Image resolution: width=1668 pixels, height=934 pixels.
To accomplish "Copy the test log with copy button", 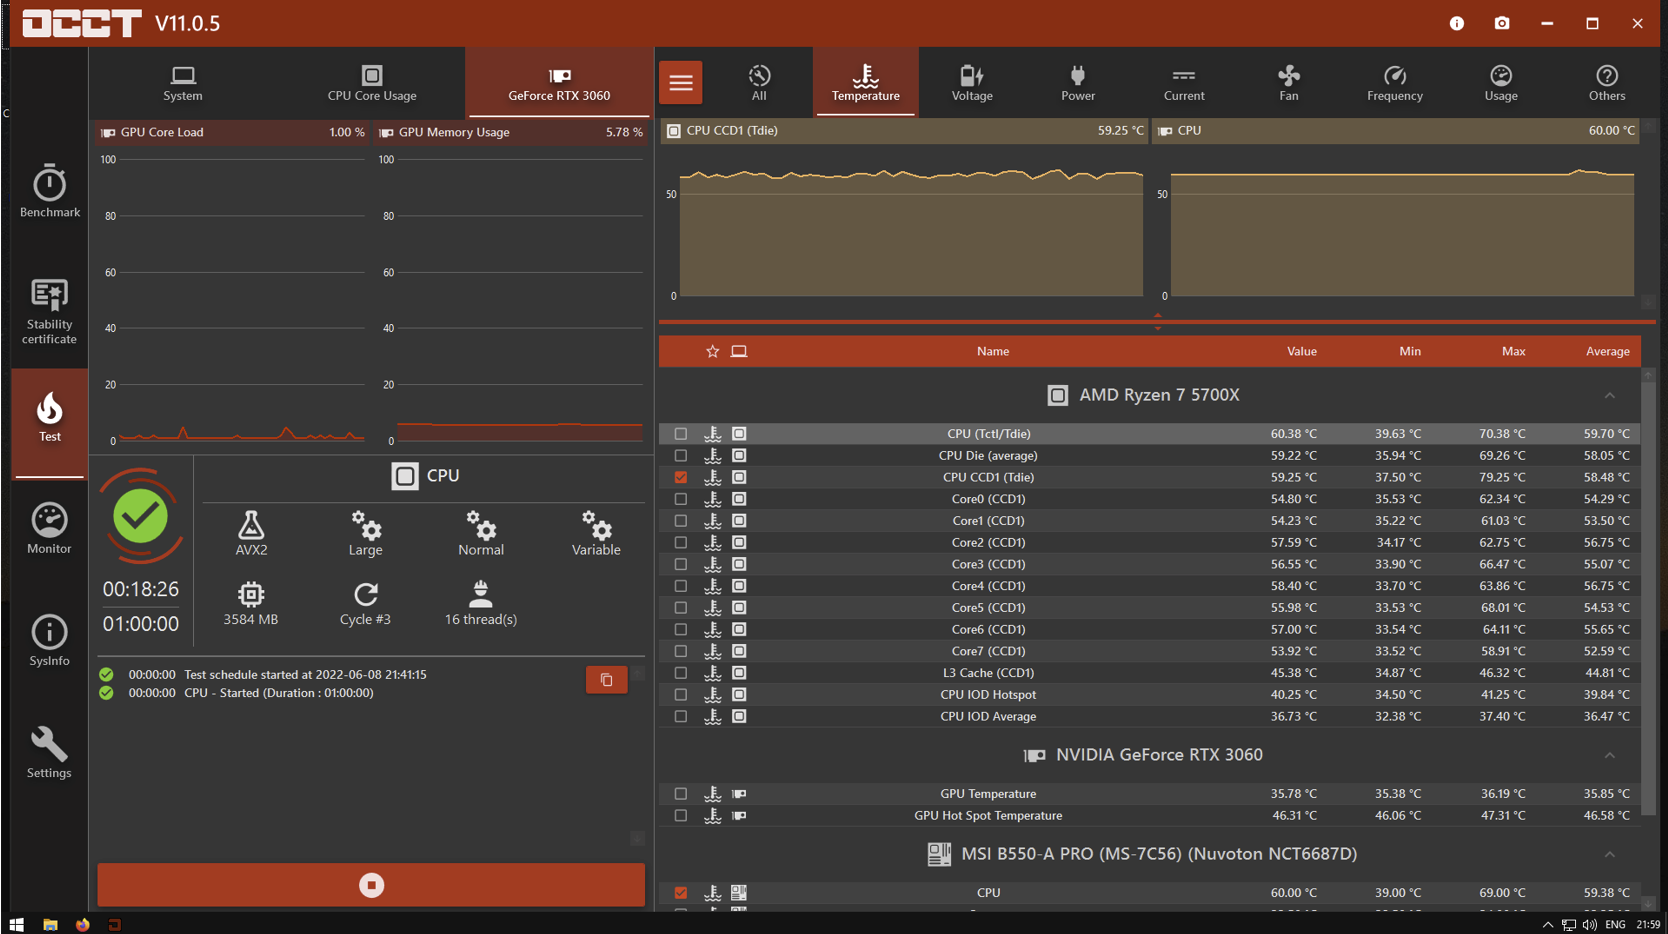I will pyautogui.click(x=606, y=680).
